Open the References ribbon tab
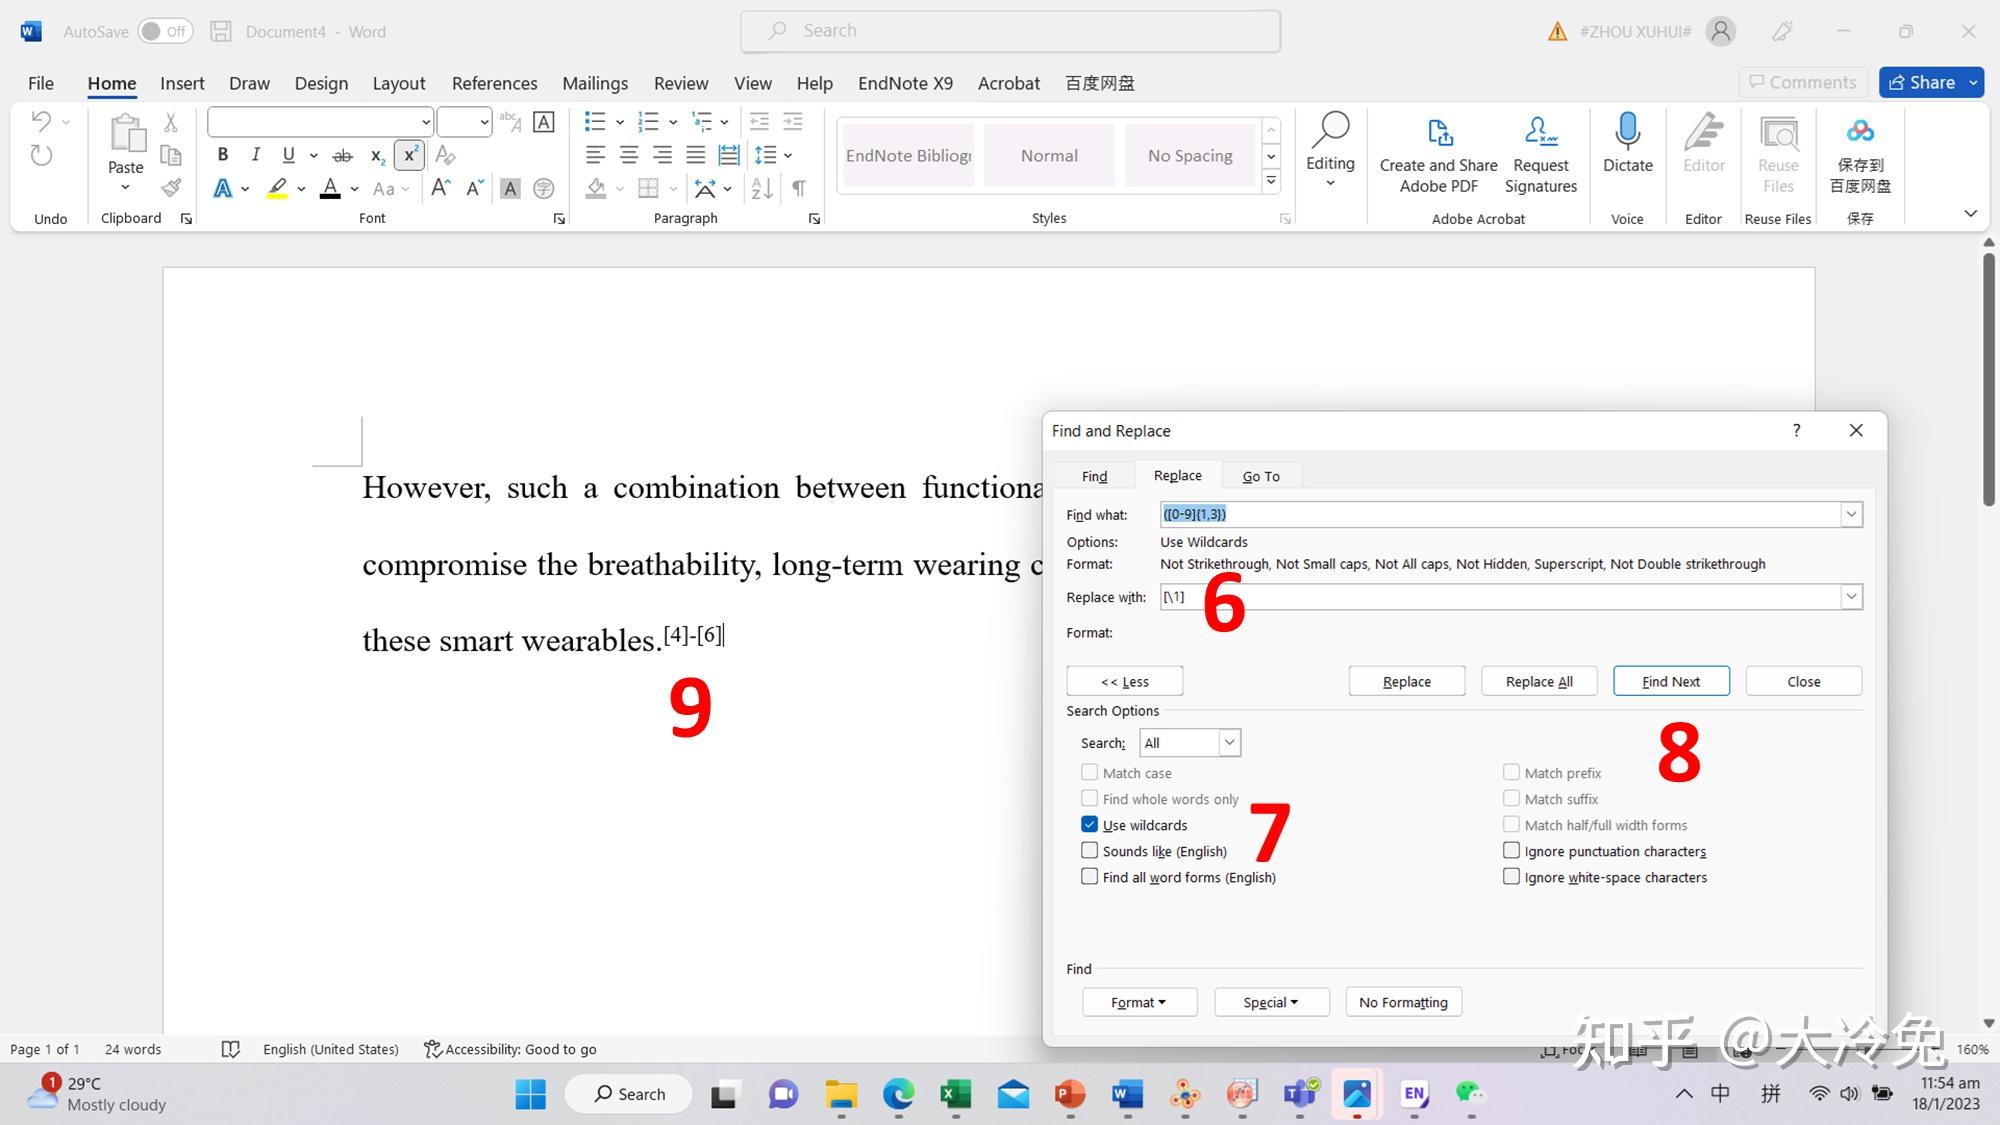2000x1125 pixels. tap(494, 83)
